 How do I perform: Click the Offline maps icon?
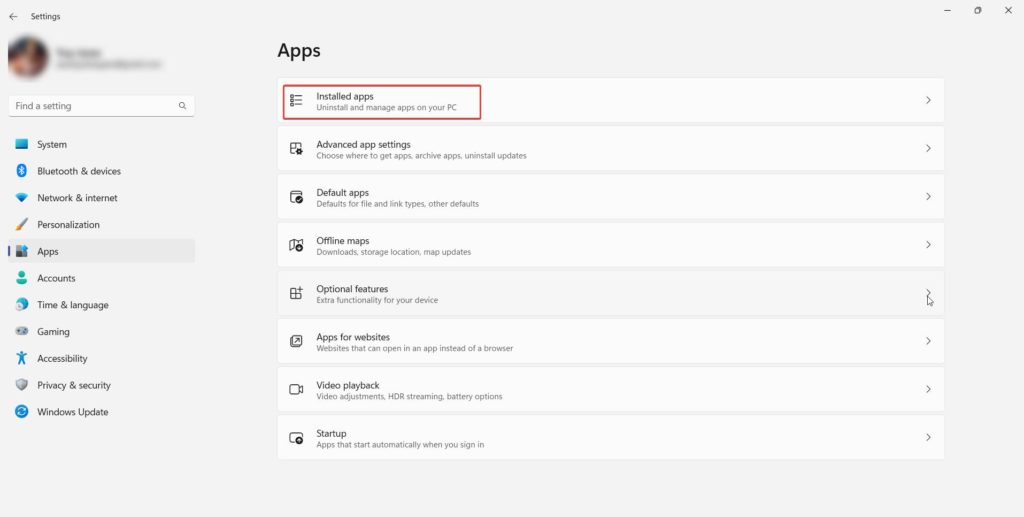tap(296, 245)
